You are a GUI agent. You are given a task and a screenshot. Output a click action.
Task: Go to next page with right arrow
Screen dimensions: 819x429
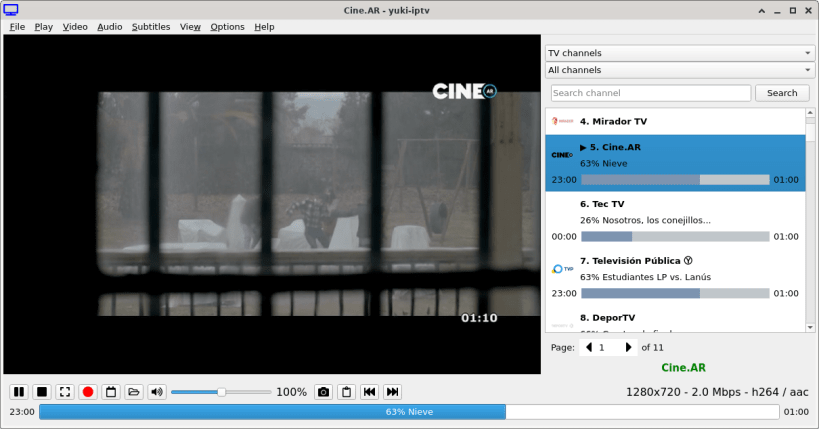[628, 347]
